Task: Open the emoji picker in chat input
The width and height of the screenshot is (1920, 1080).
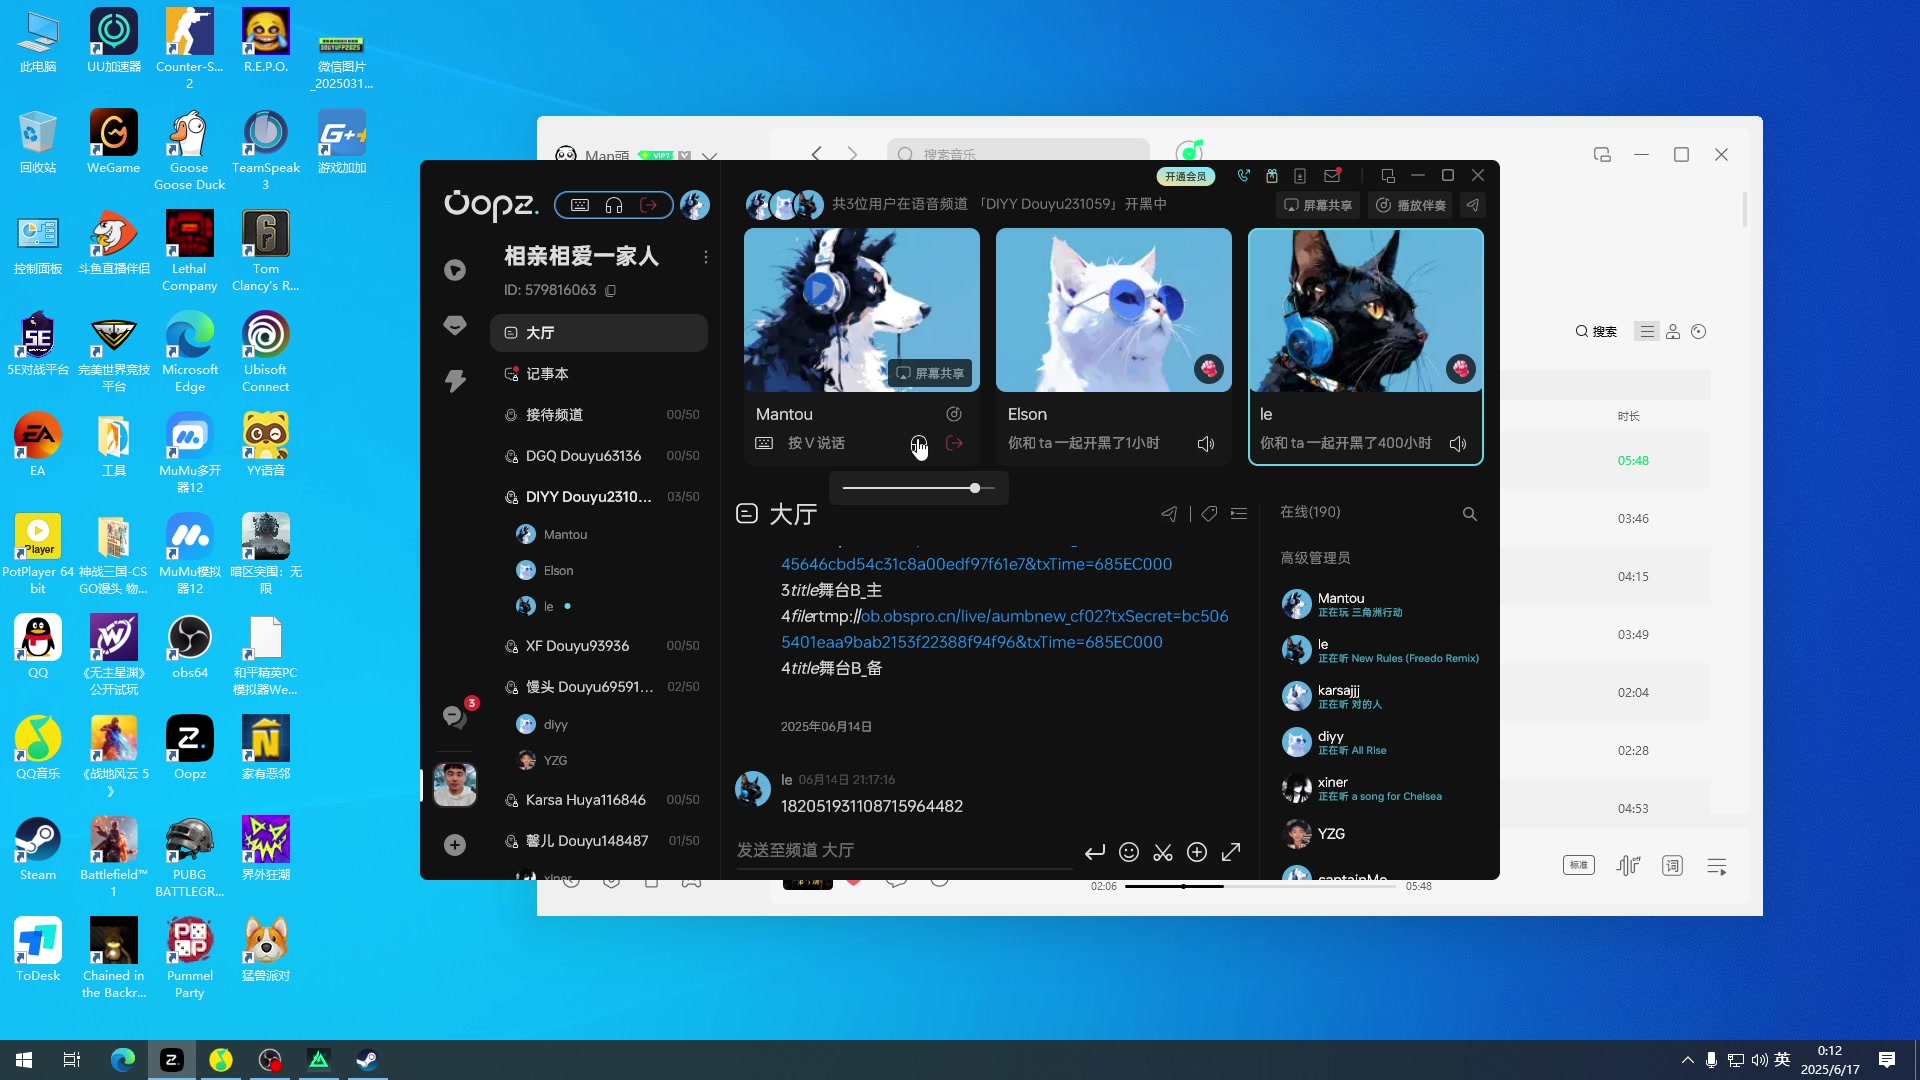Action: [x=1129, y=852]
